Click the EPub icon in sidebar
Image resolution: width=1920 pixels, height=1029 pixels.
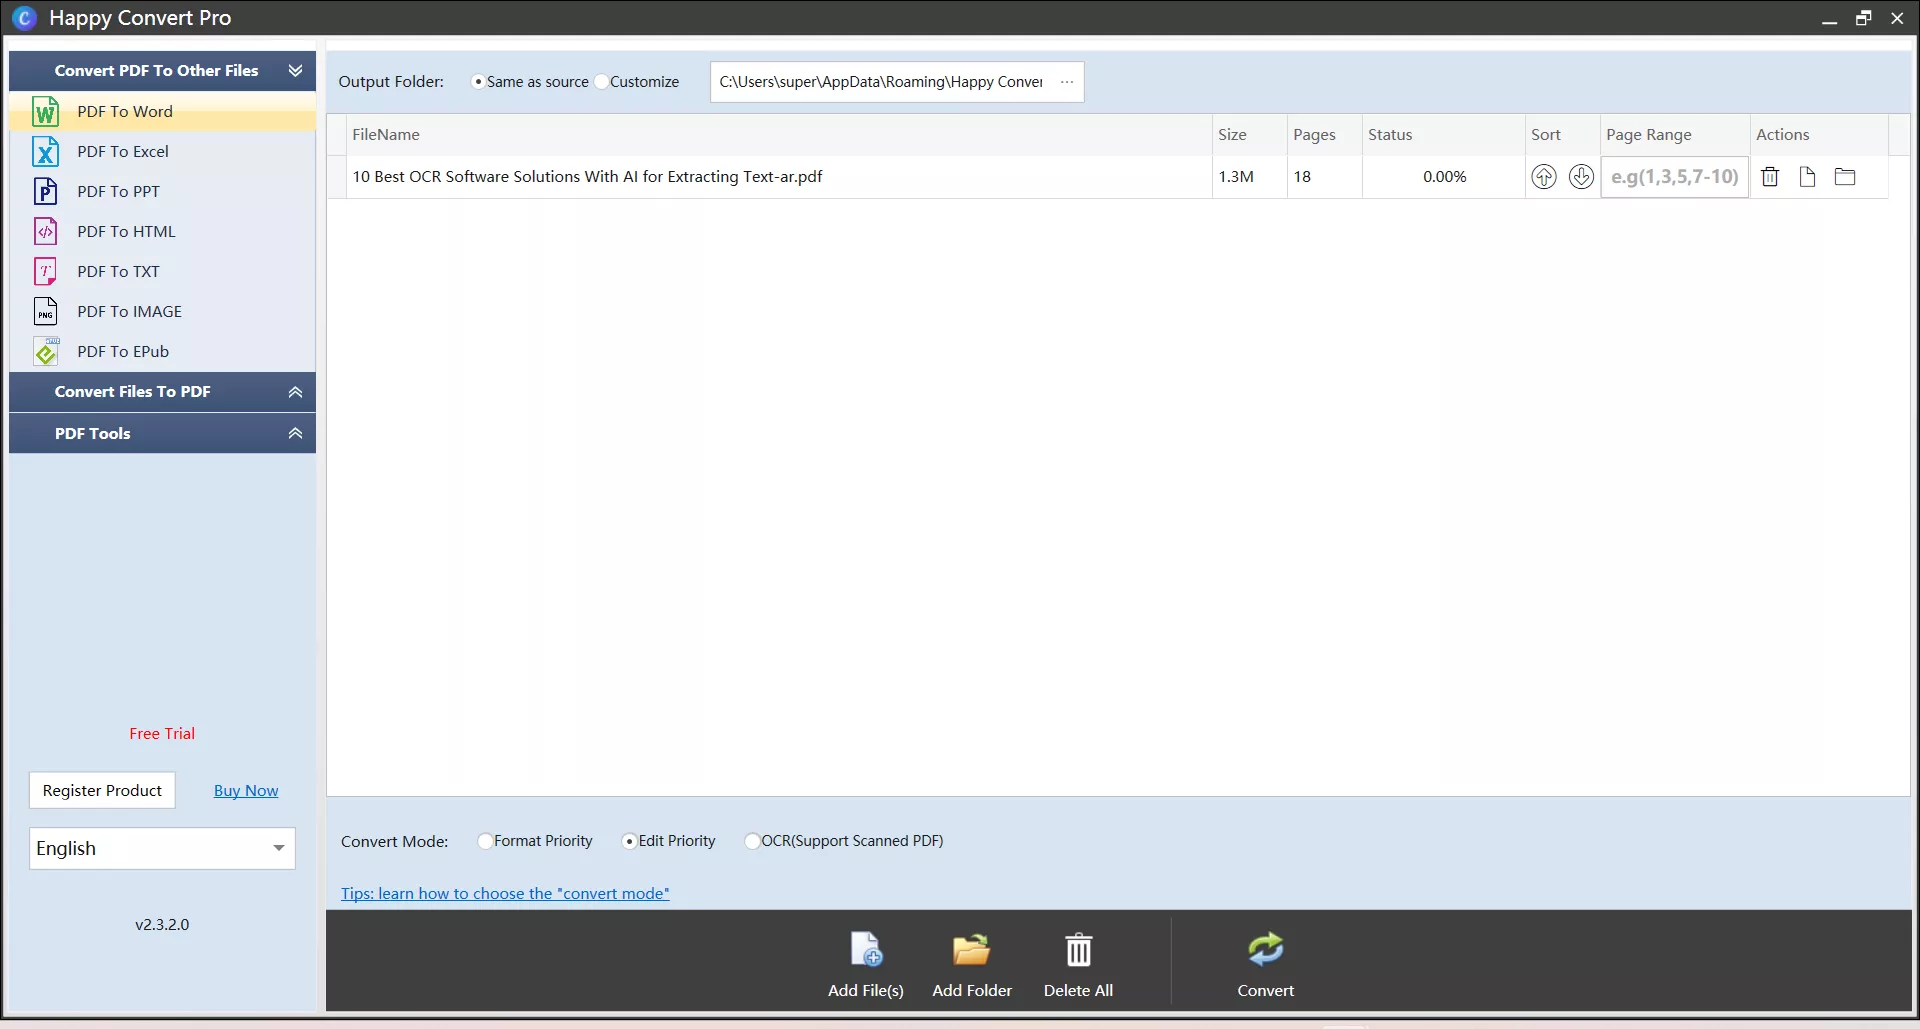click(x=45, y=351)
